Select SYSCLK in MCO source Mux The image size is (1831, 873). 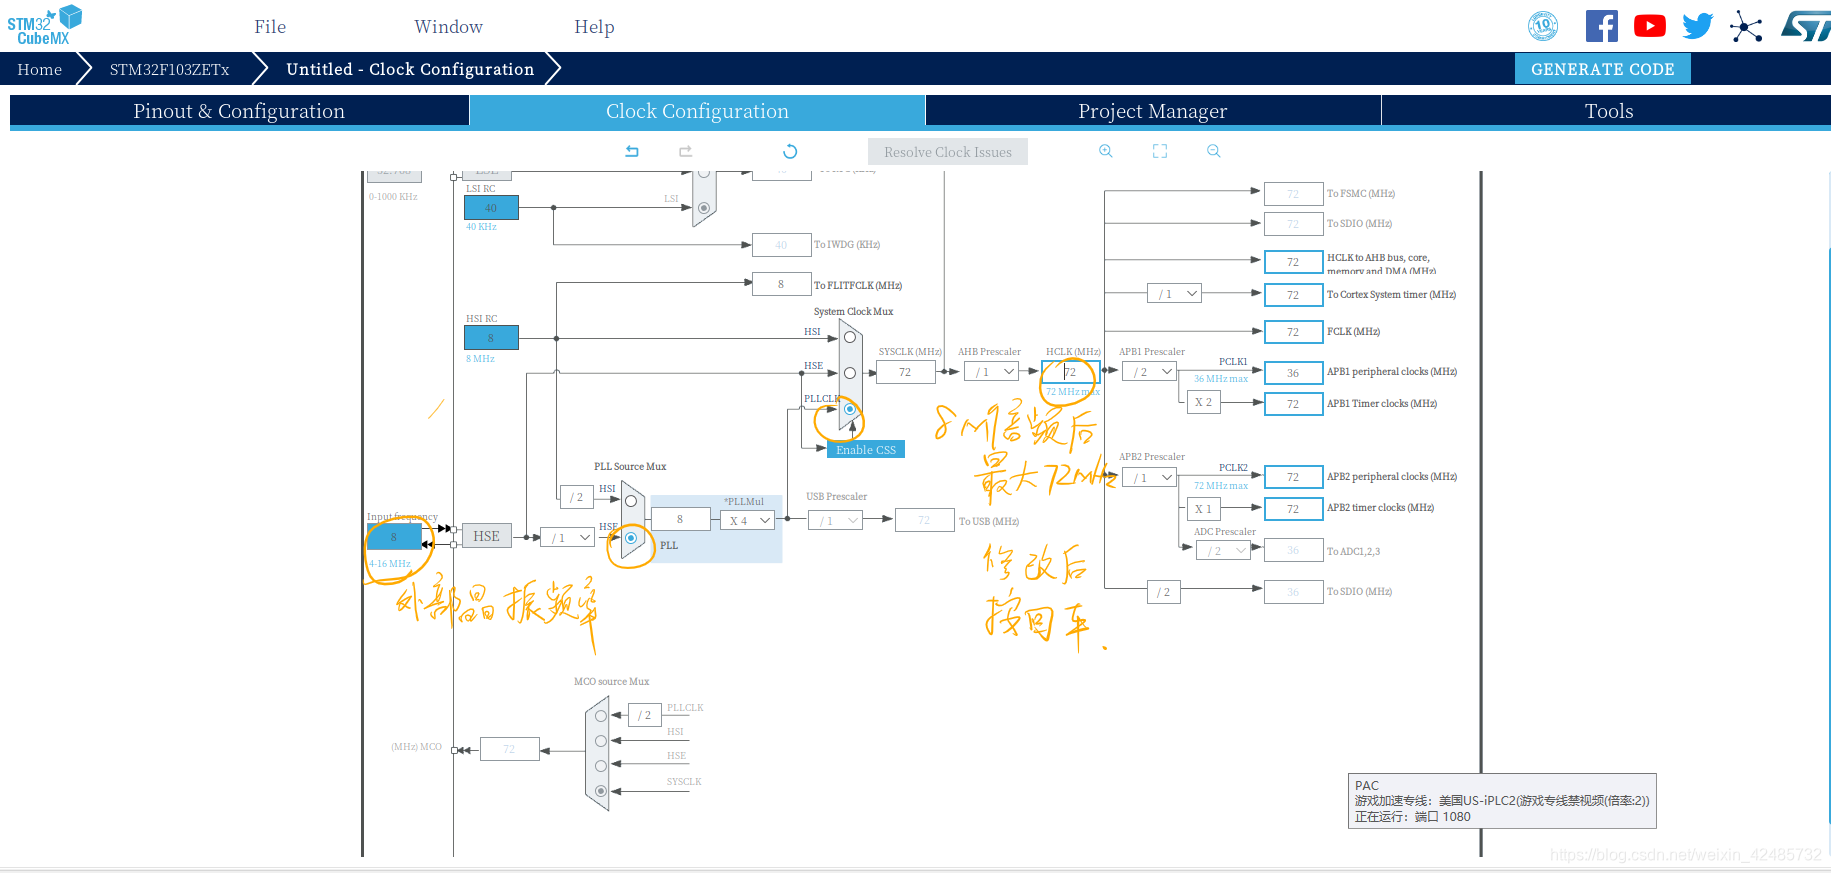coord(601,791)
